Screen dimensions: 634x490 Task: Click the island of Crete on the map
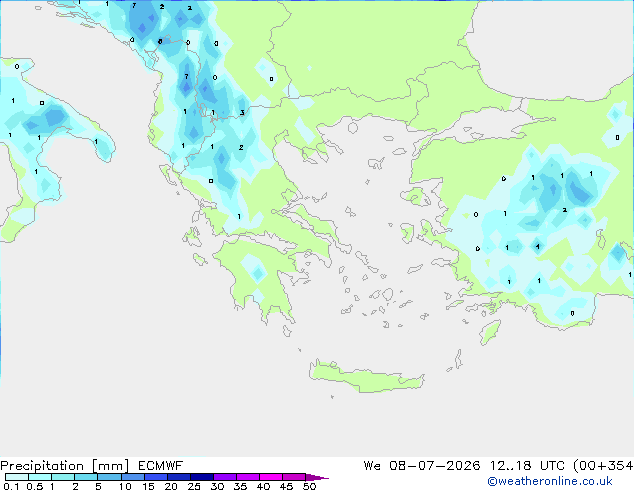point(366,377)
